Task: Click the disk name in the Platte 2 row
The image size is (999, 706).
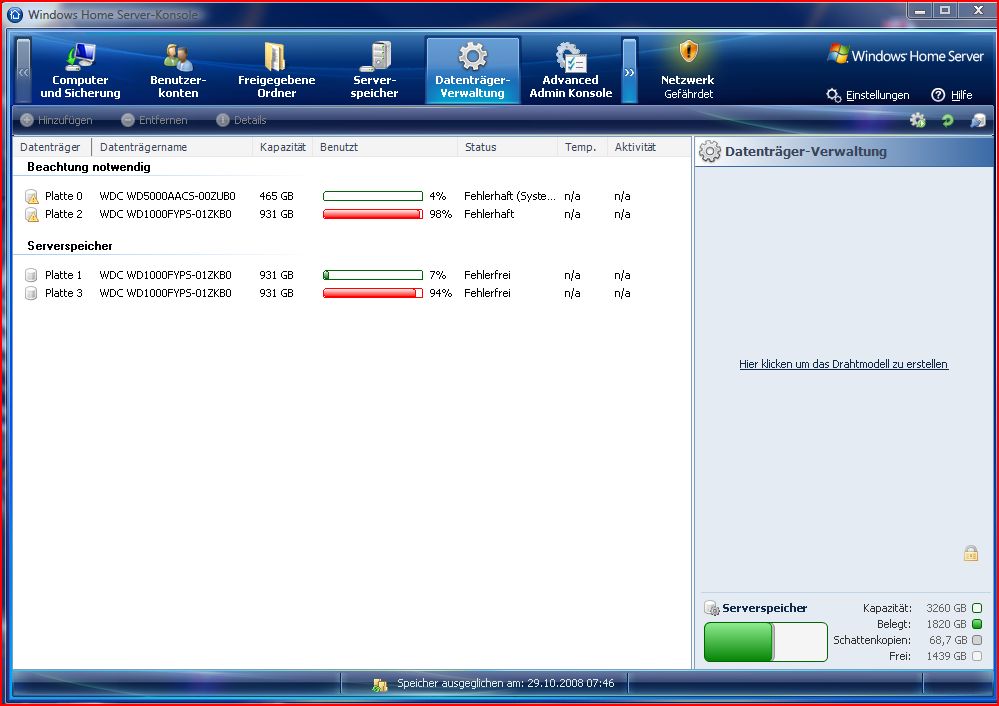Action: click(x=166, y=214)
